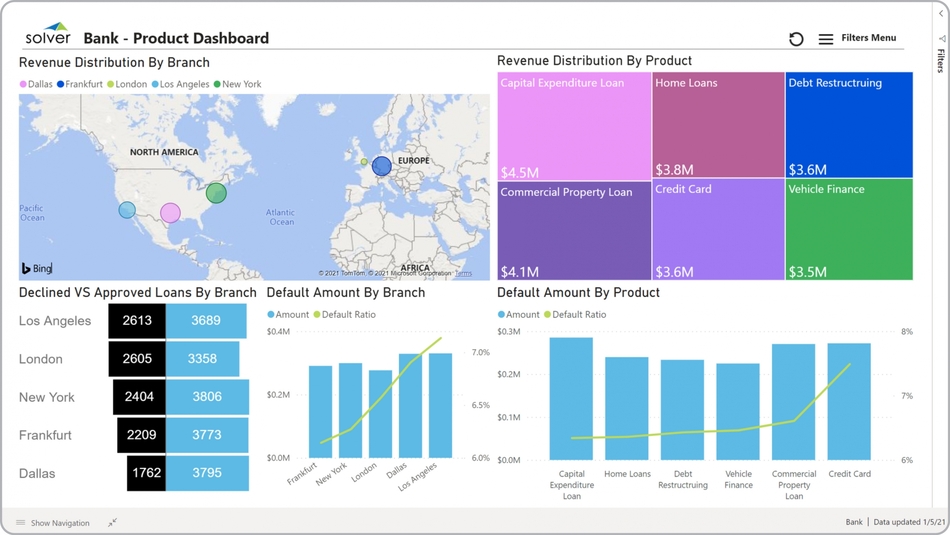
Task: Click the Credit Card bar in Default Amount By Product
Action: pos(849,401)
